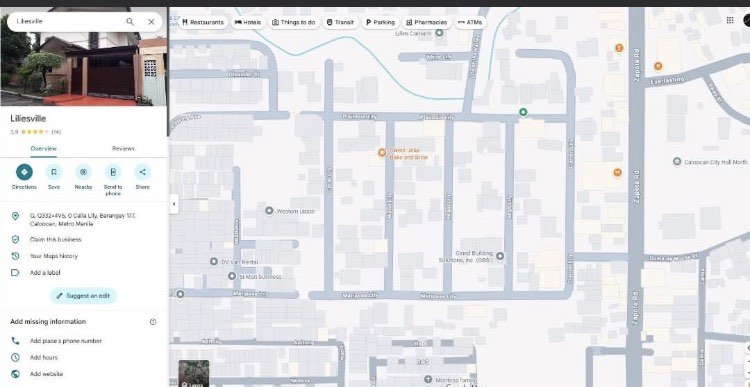Click the DV Van Rental marker
Image resolution: width=750 pixels, height=387 pixels.
tap(214, 262)
